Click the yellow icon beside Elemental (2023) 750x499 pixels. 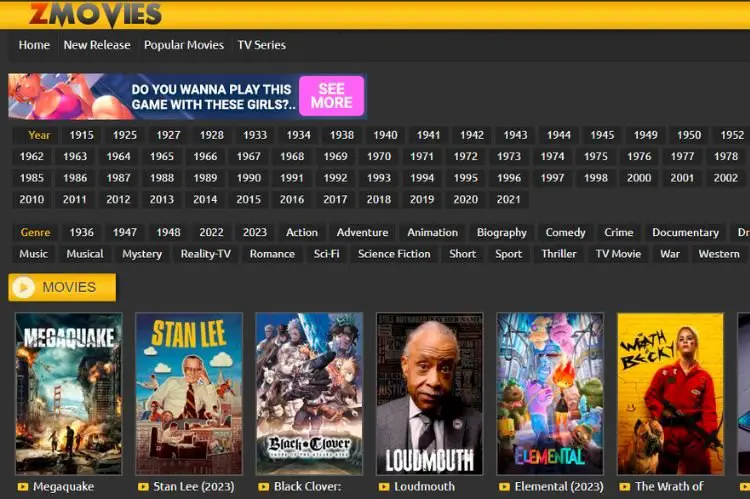(504, 487)
